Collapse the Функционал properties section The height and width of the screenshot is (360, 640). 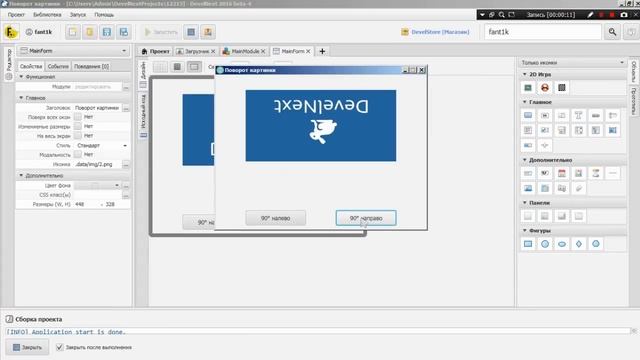pyautogui.click(x=21, y=76)
